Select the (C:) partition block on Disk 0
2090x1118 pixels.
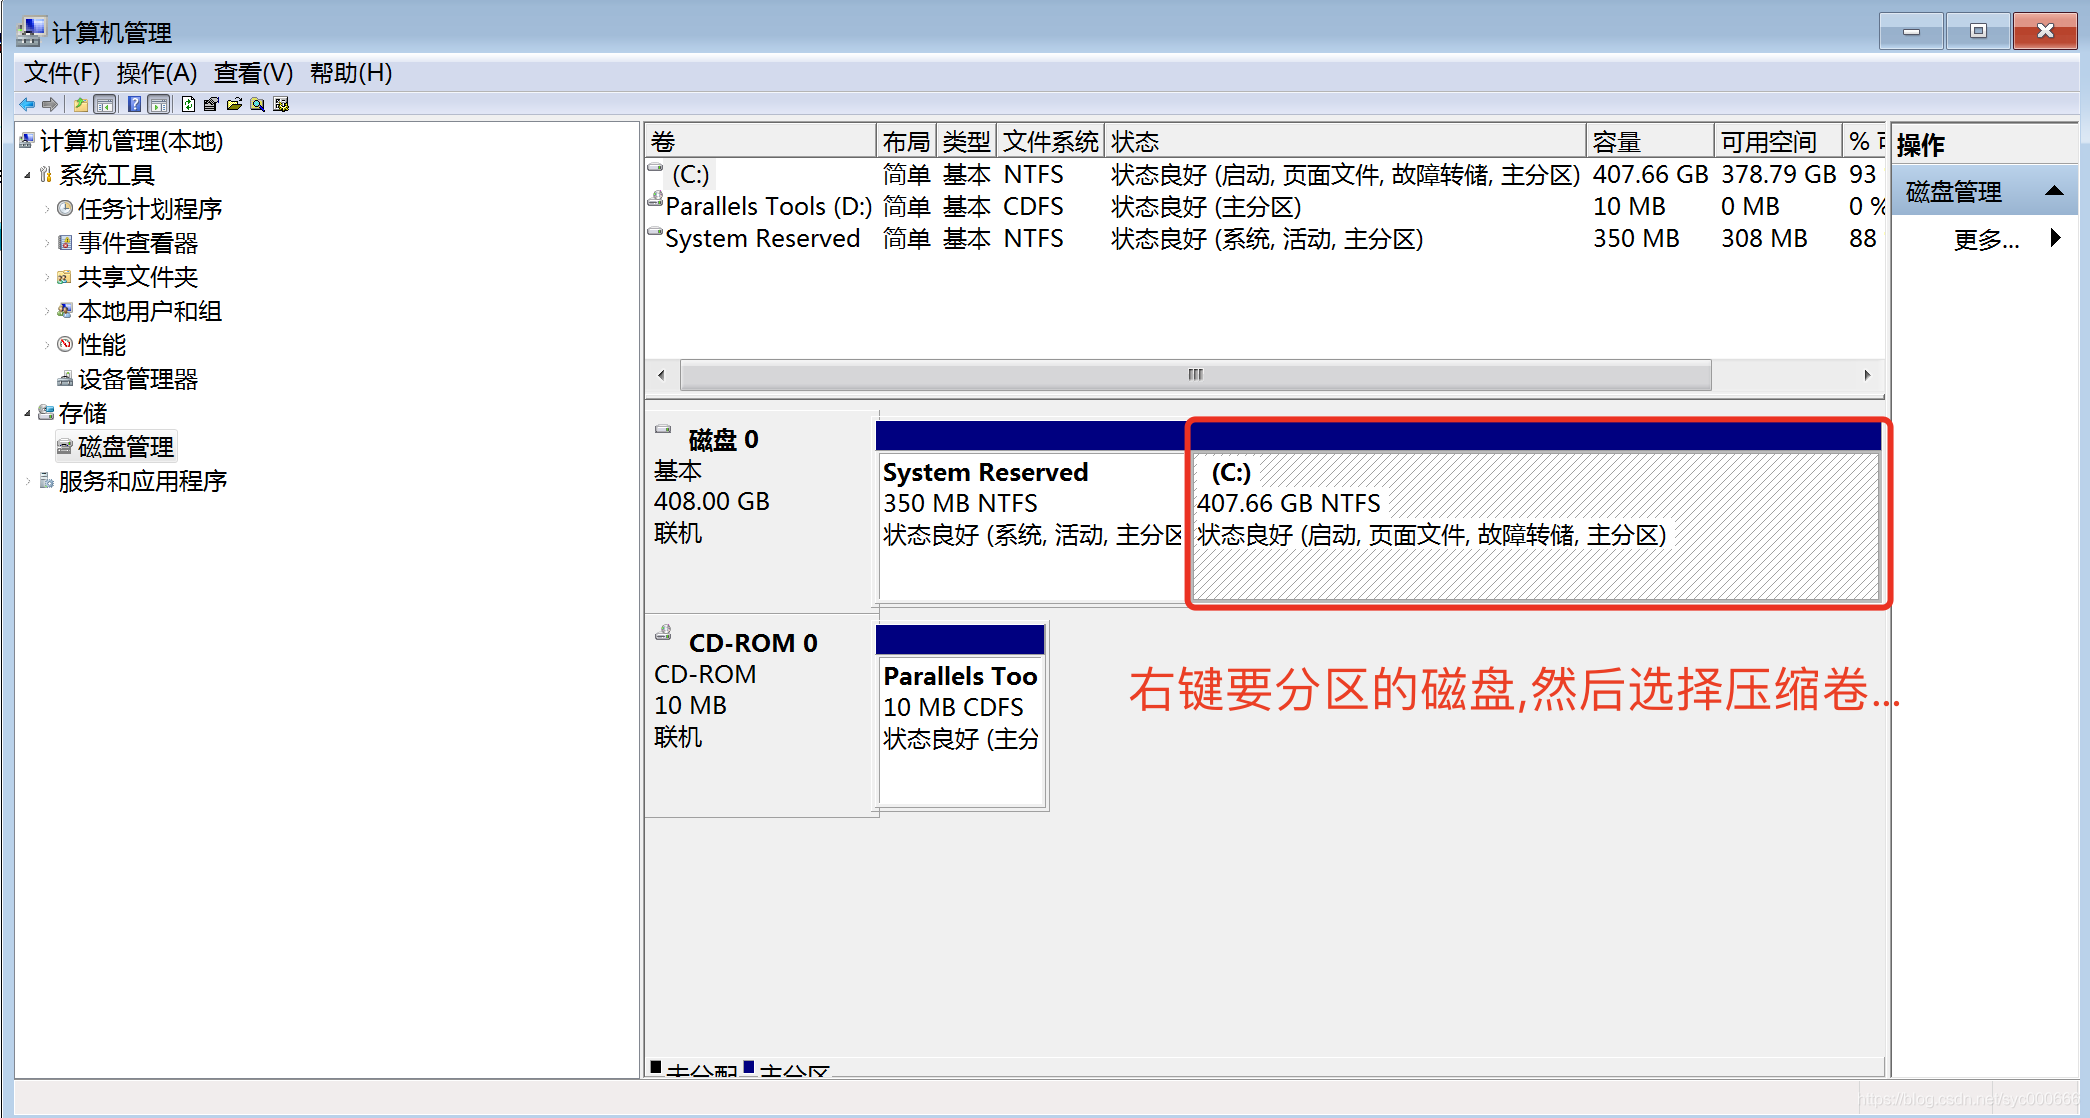coord(1536,525)
